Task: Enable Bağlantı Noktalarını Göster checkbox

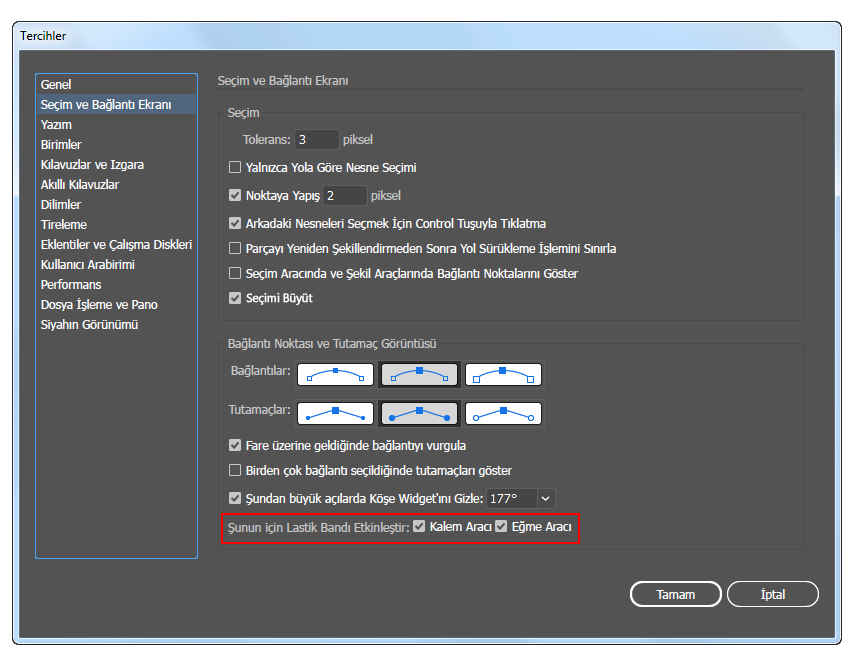Action: coord(235,273)
